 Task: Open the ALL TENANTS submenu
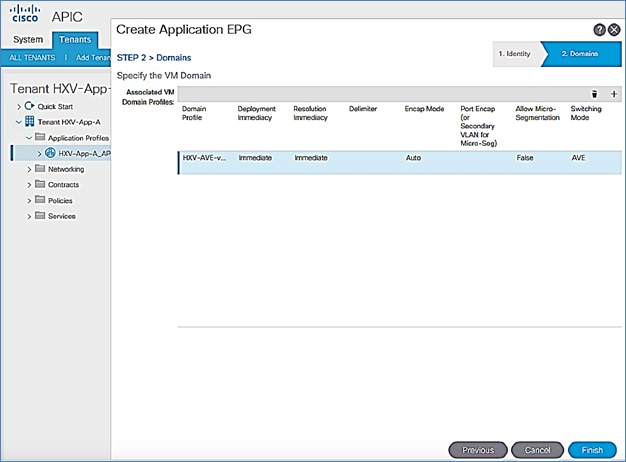(x=32, y=58)
